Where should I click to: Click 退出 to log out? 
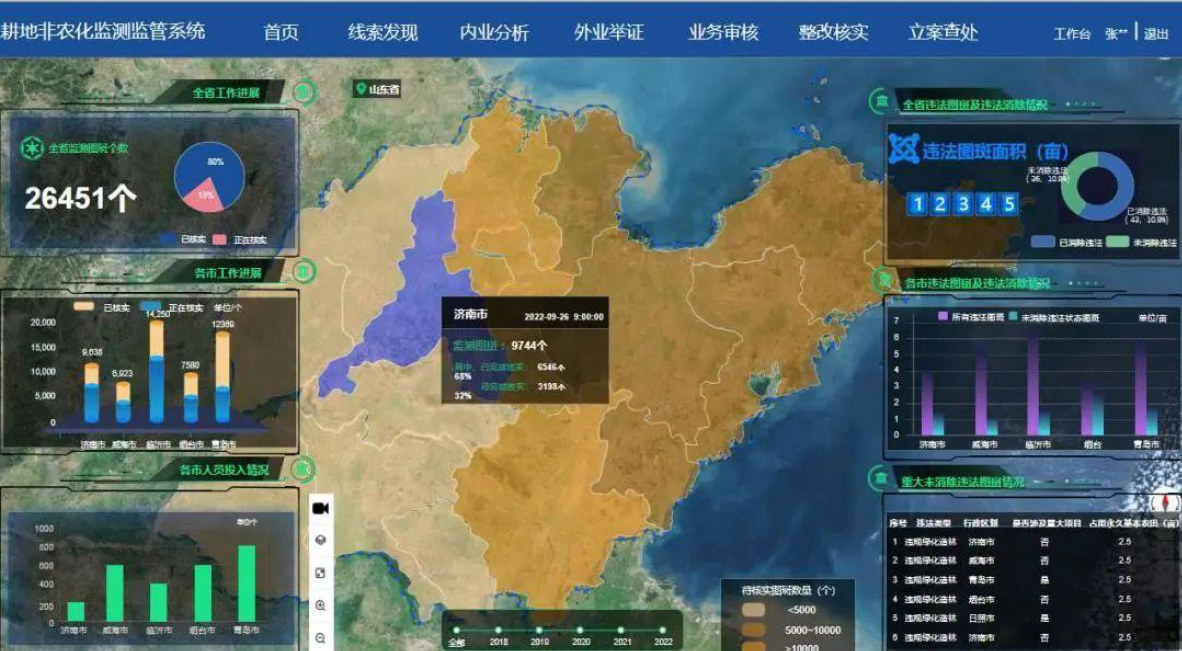click(1156, 35)
